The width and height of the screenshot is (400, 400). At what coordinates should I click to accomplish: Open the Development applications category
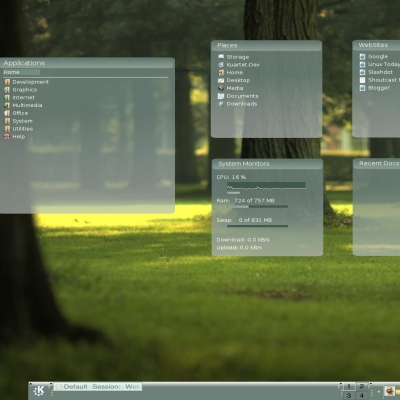click(x=26, y=82)
